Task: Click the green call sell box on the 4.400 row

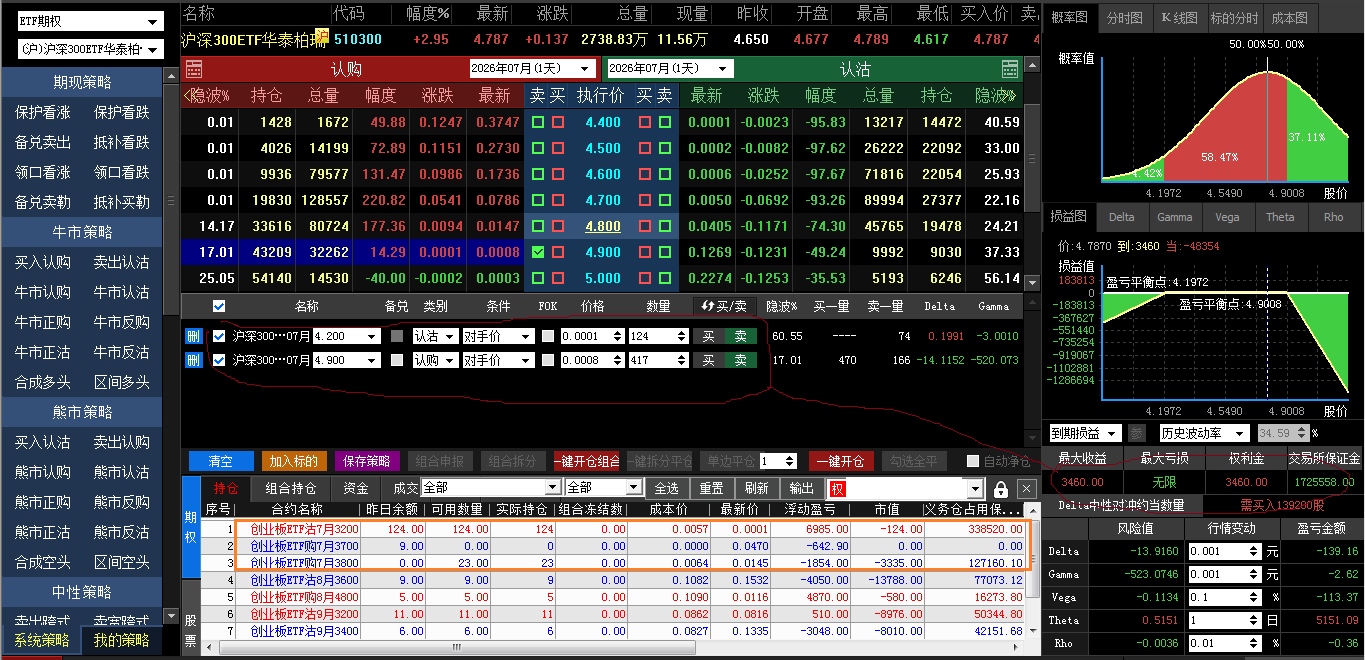Action: (x=538, y=122)
